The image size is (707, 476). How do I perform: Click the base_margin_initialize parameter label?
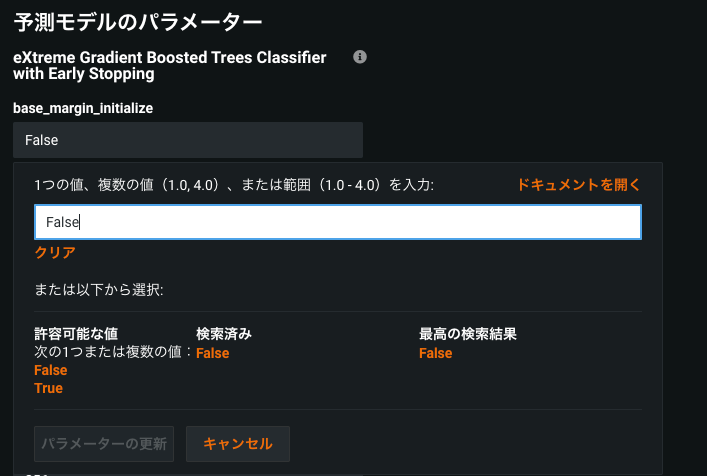pos(83,108)
